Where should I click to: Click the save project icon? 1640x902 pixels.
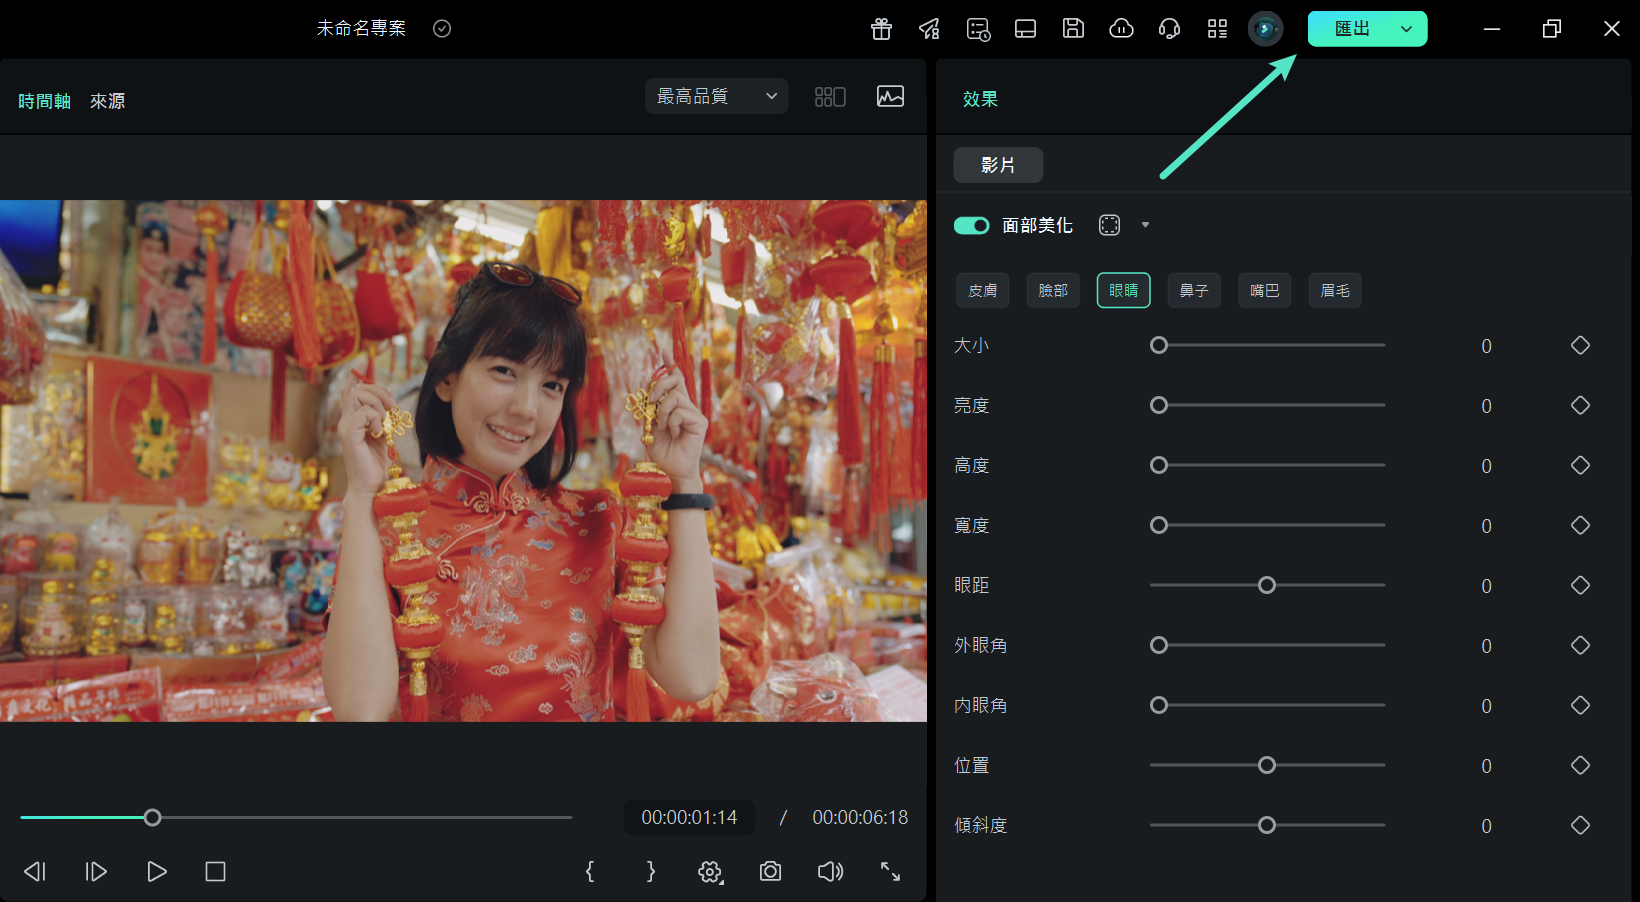point(1073,28)
